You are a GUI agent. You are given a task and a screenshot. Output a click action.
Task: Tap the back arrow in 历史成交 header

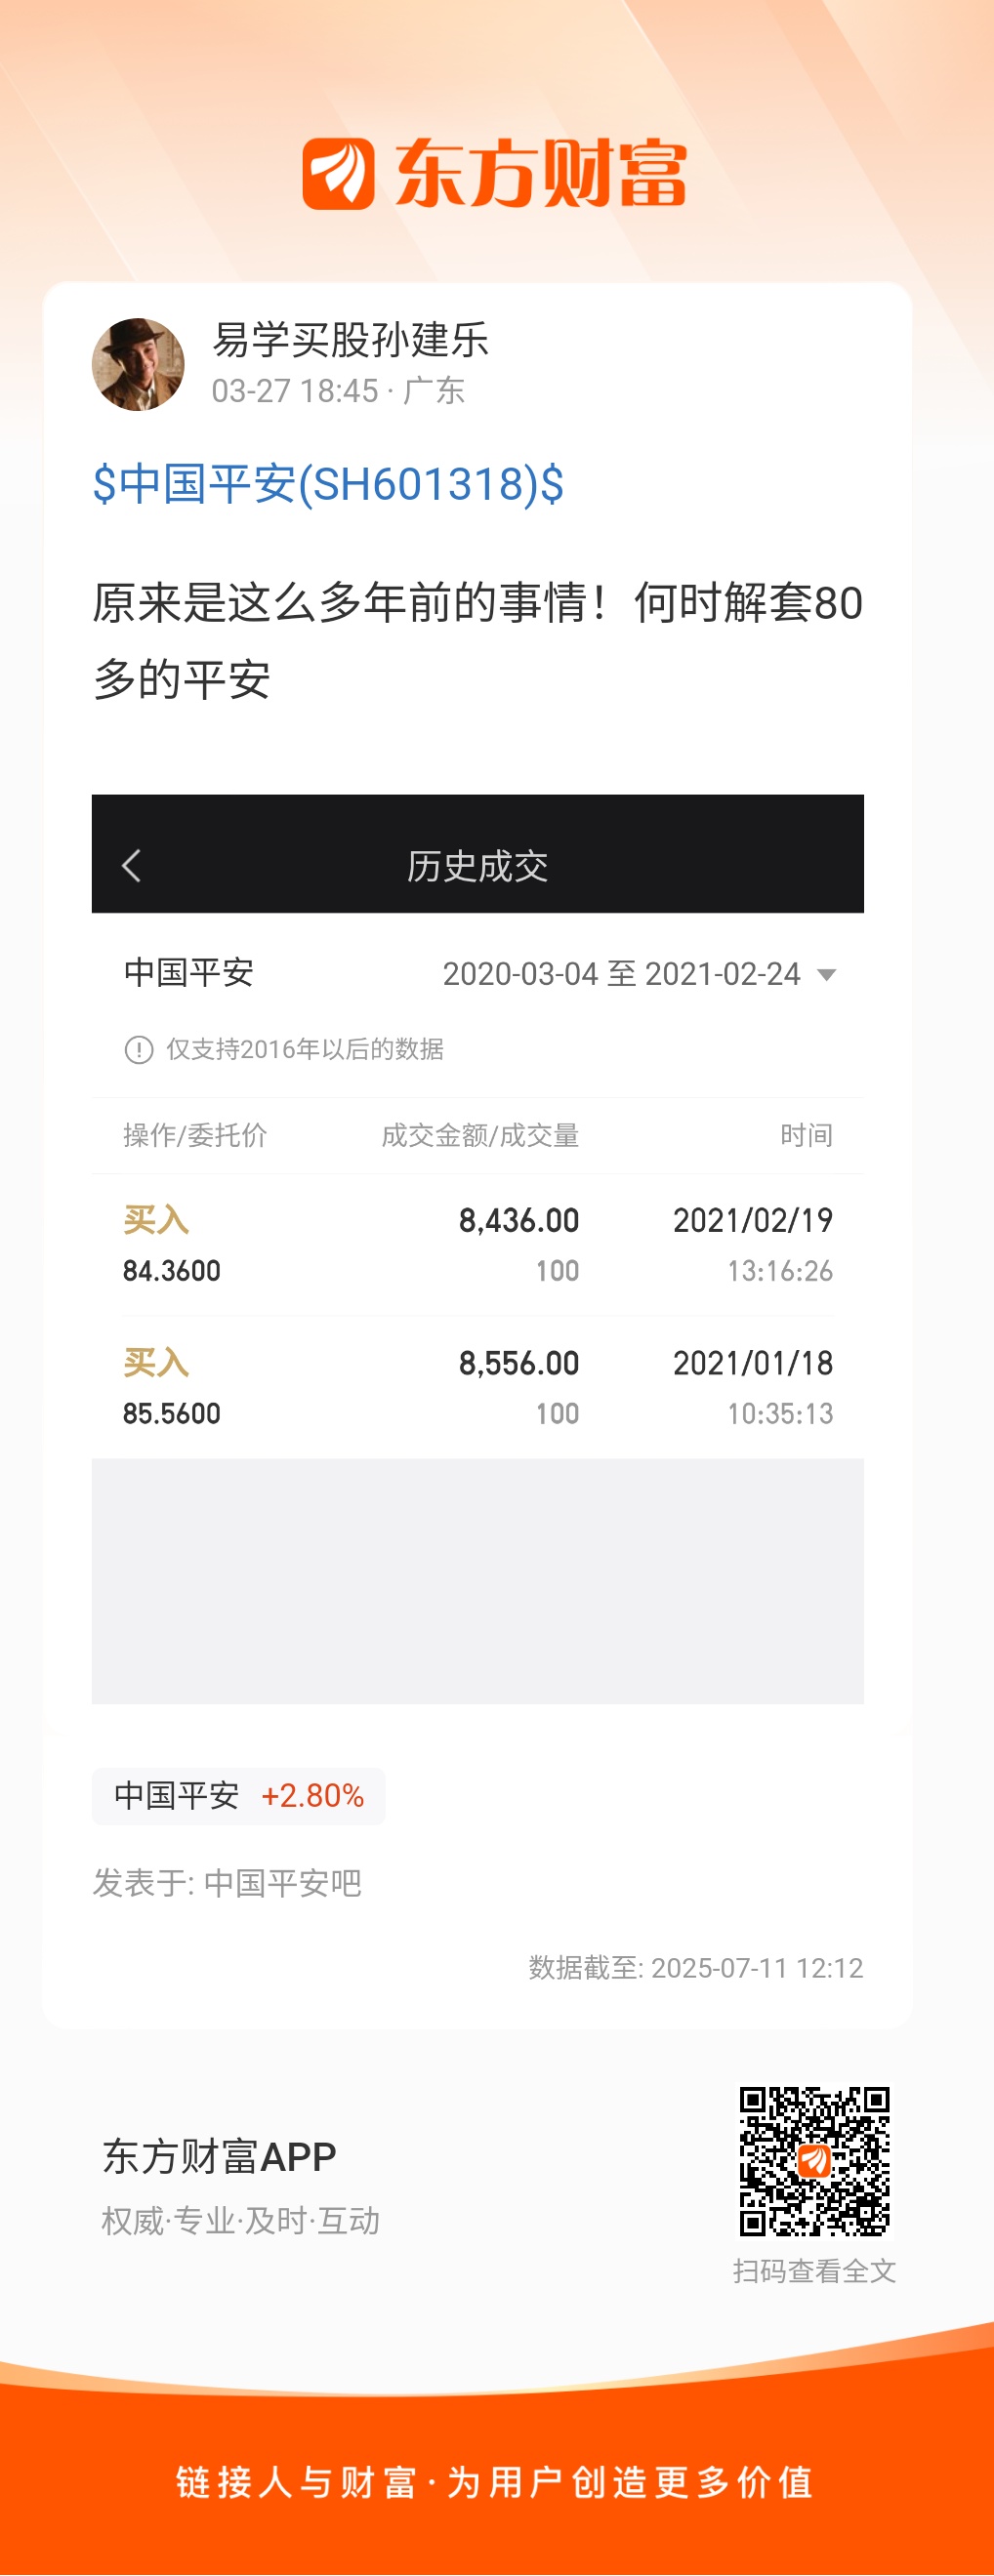pos(131,866)
